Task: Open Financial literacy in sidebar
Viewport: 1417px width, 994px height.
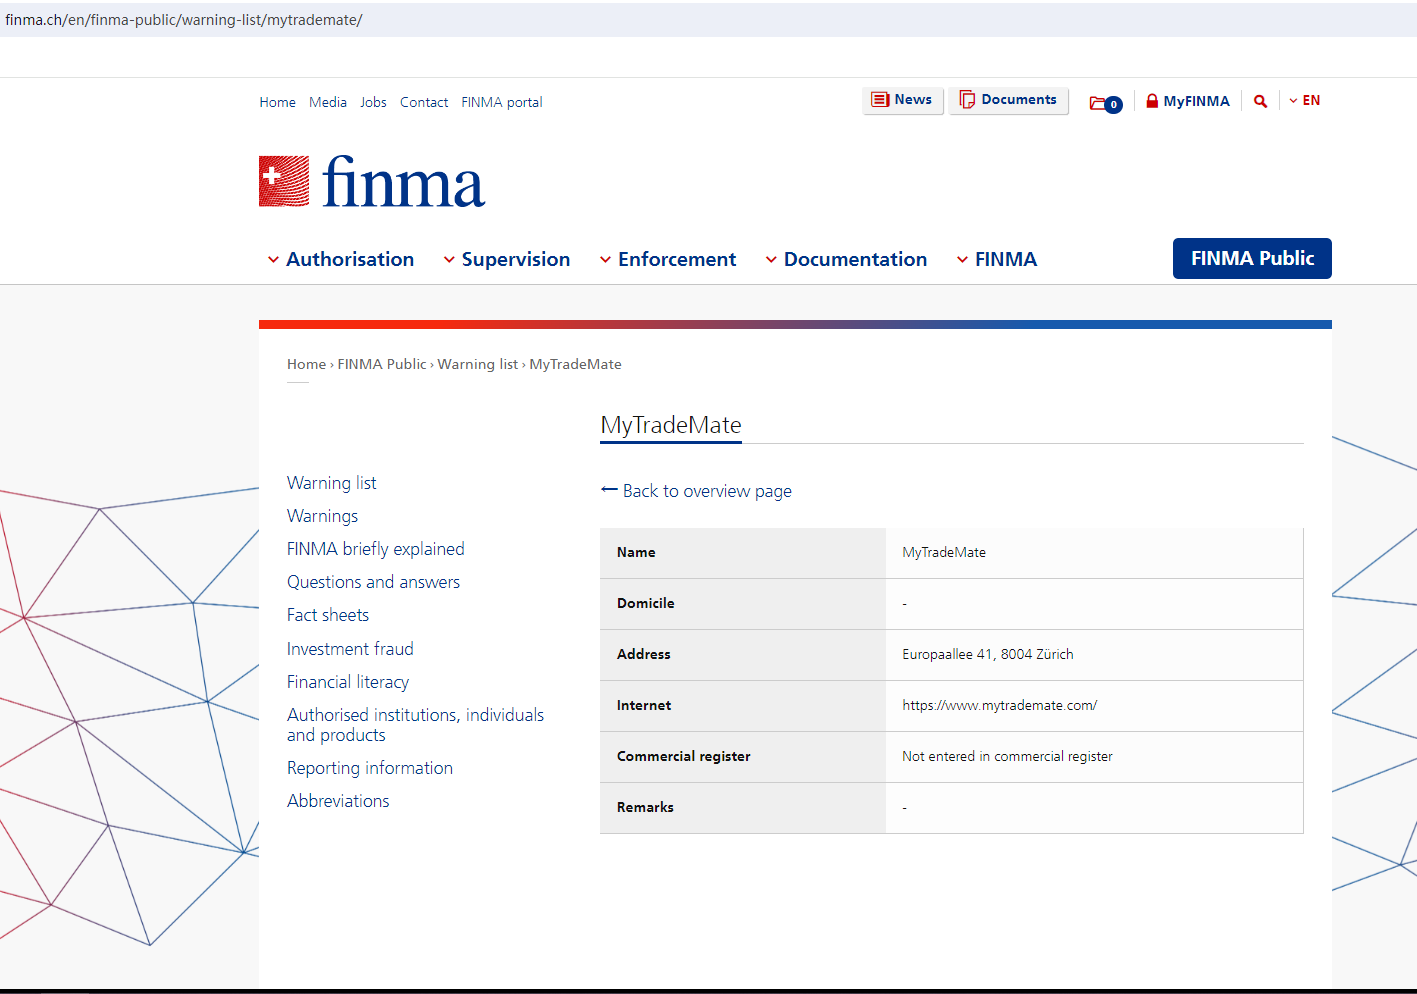Action: pyautogui.click(x=348, y=682)
